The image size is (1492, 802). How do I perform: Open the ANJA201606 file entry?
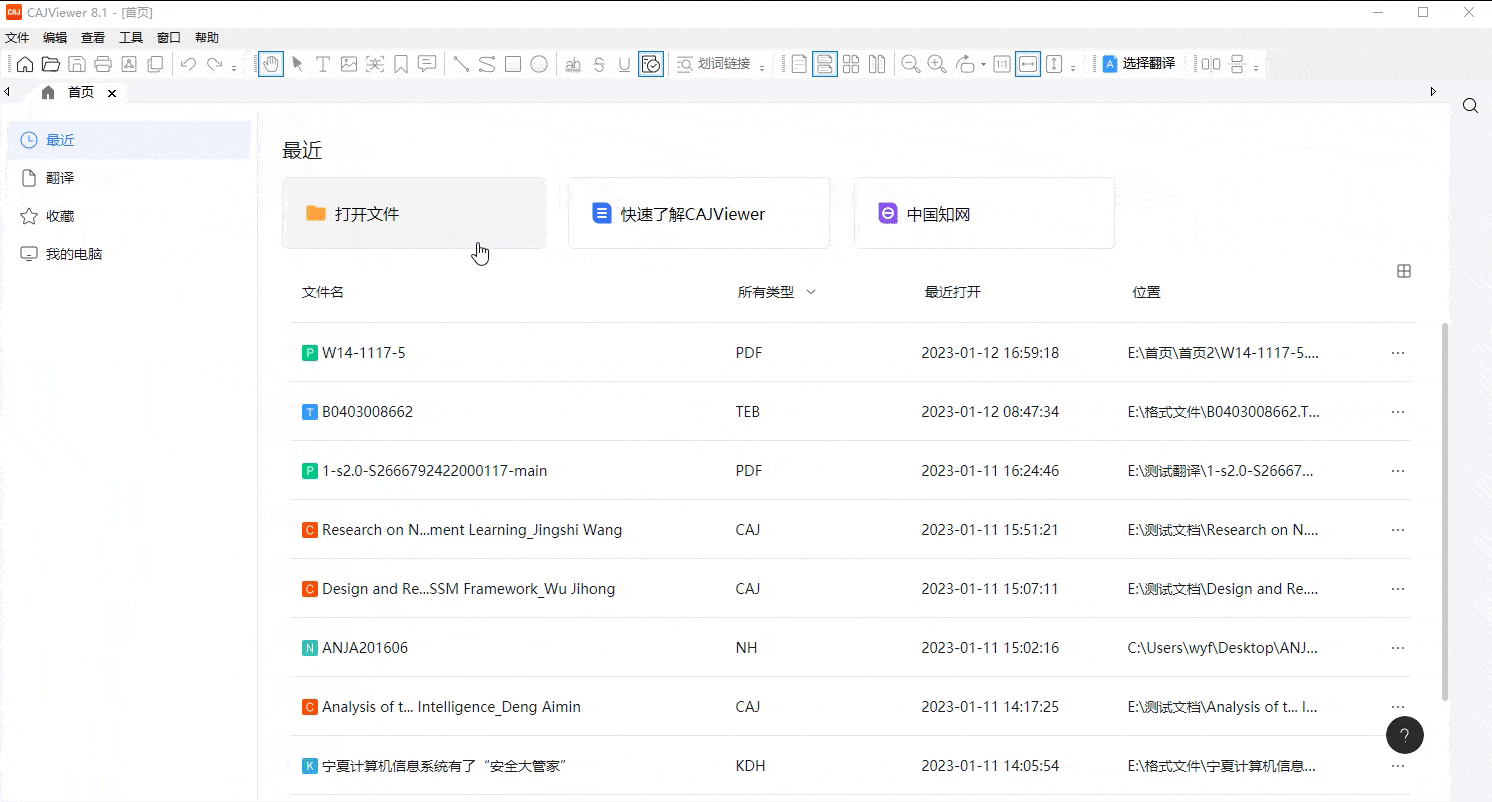(x=365, y=648)
